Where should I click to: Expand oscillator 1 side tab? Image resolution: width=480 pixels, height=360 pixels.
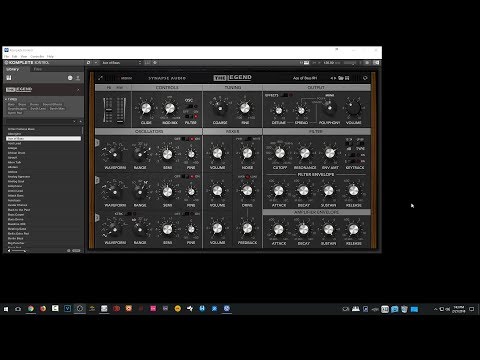[97, 142]
